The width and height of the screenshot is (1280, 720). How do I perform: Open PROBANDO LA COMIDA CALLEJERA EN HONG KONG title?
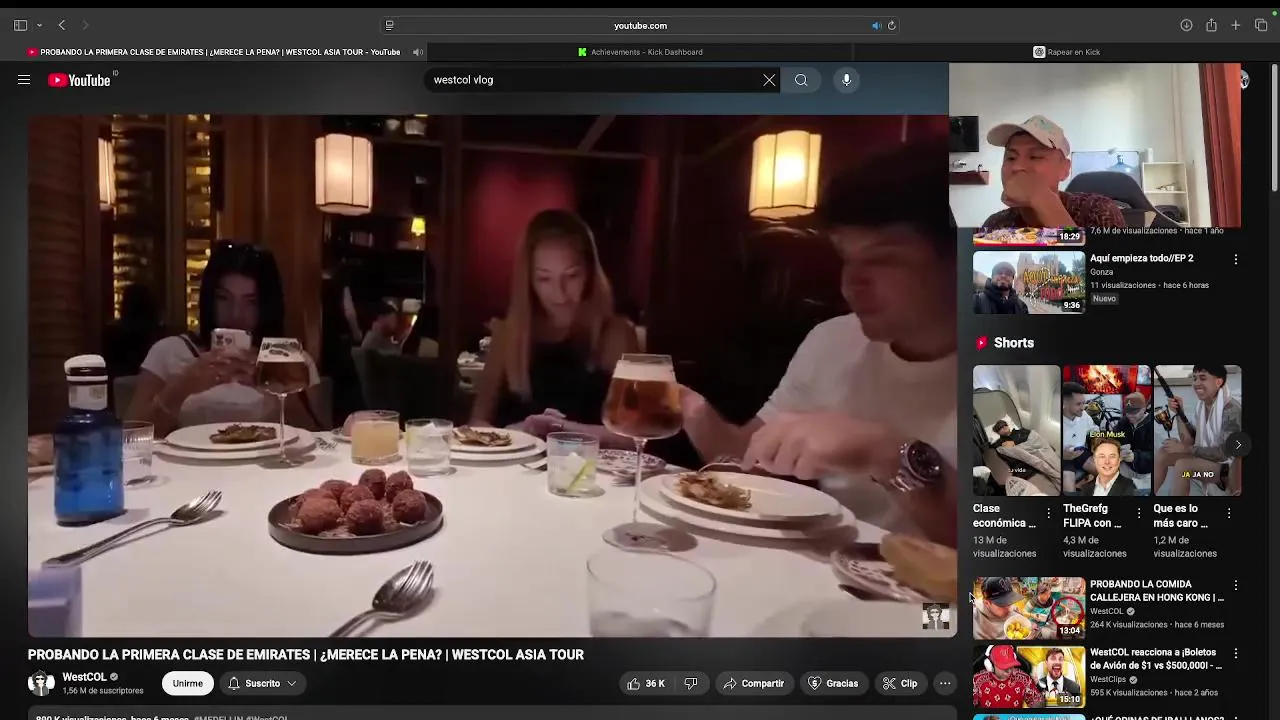click(1157, 591)
